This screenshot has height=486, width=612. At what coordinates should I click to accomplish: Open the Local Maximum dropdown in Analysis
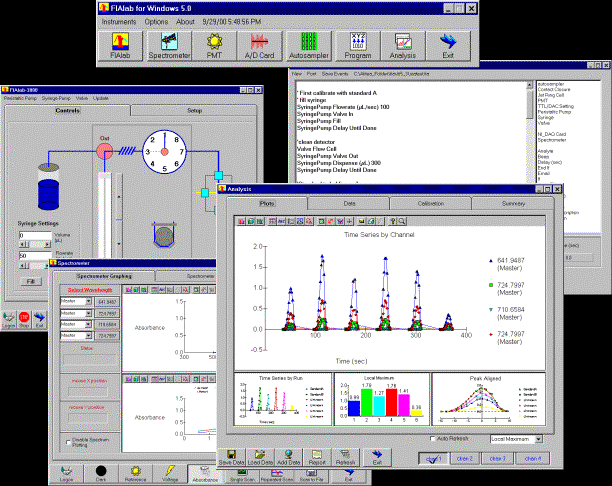coord(539,439)
